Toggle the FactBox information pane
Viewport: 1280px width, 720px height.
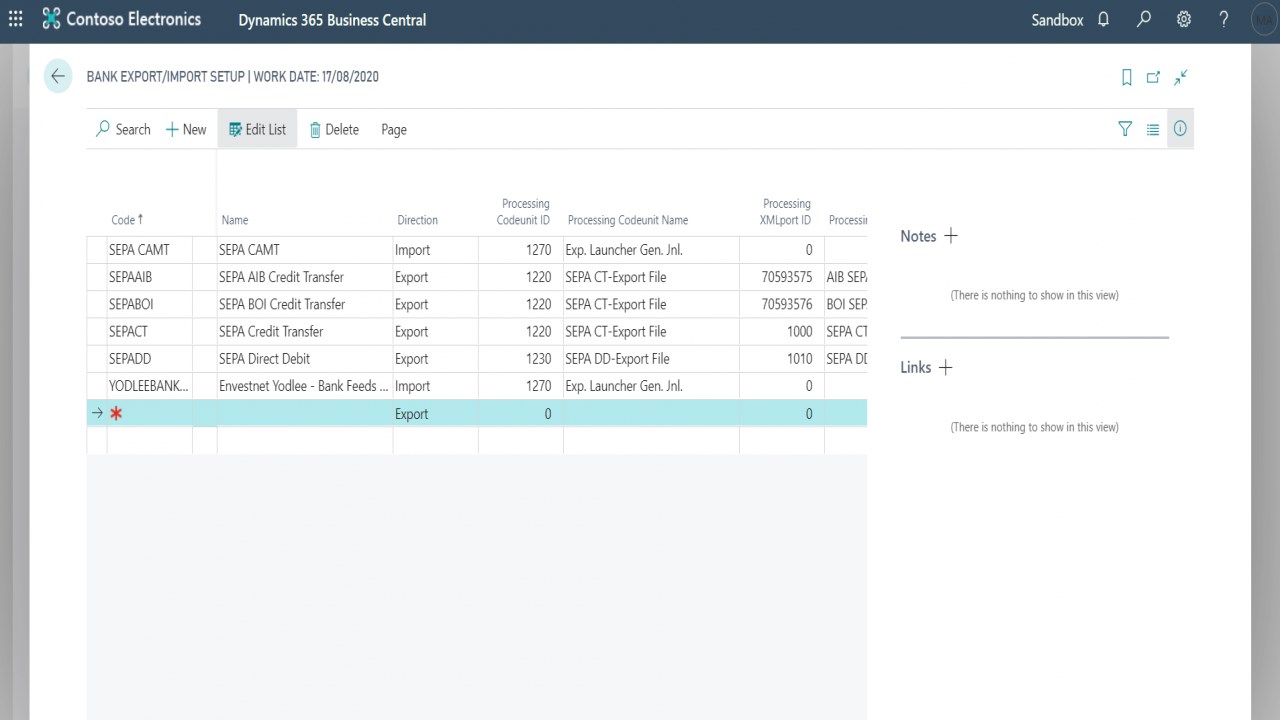pos(1180,129)
